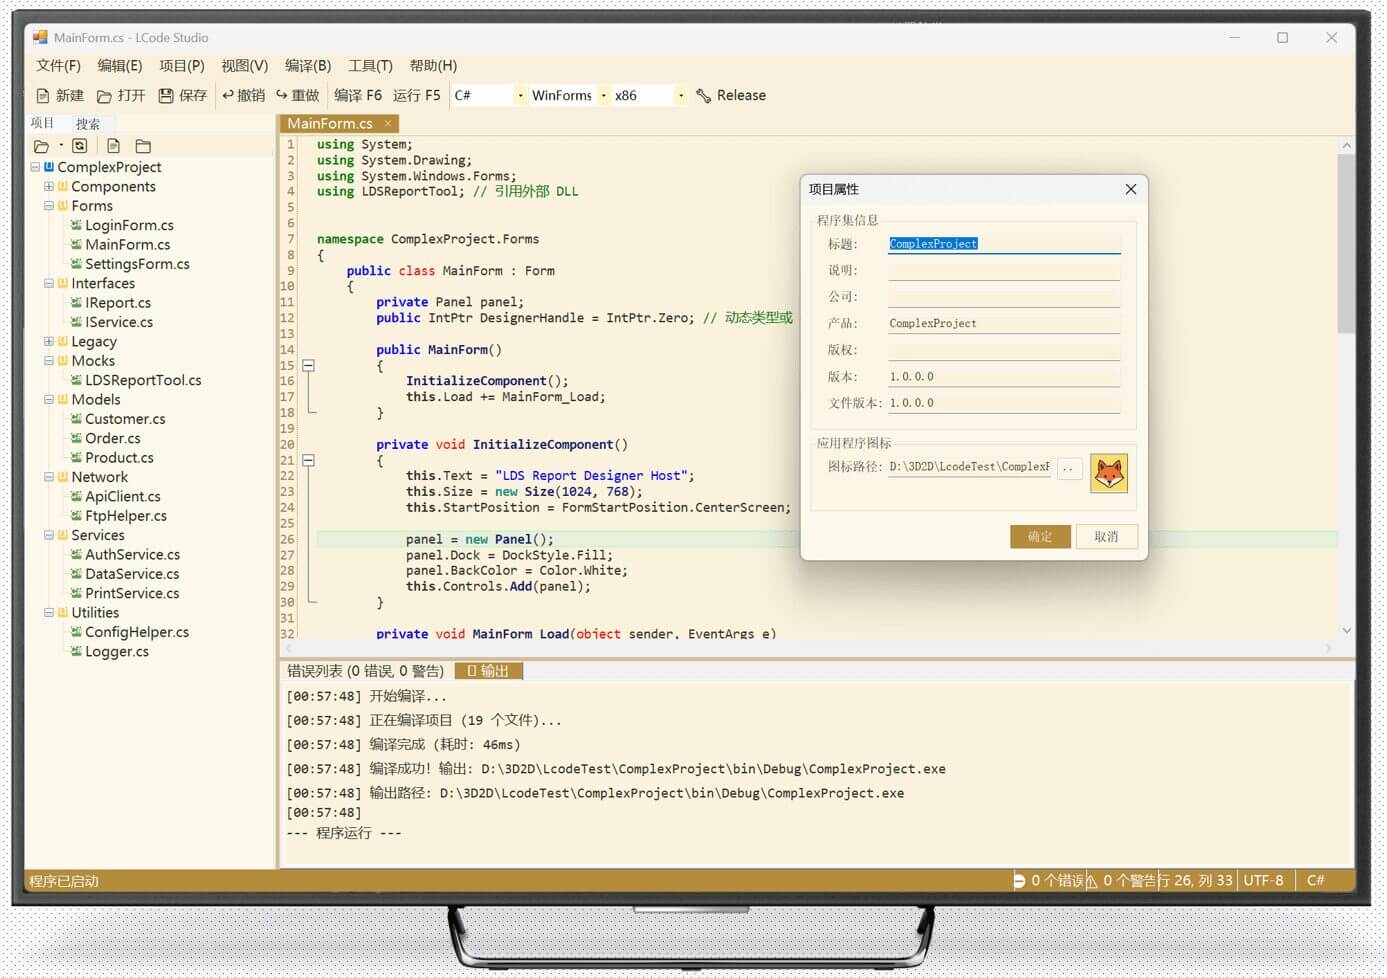The image size is (1387, 978).
Task: Click the 新建 new file toolbar icon
Action: coord(43,96)
